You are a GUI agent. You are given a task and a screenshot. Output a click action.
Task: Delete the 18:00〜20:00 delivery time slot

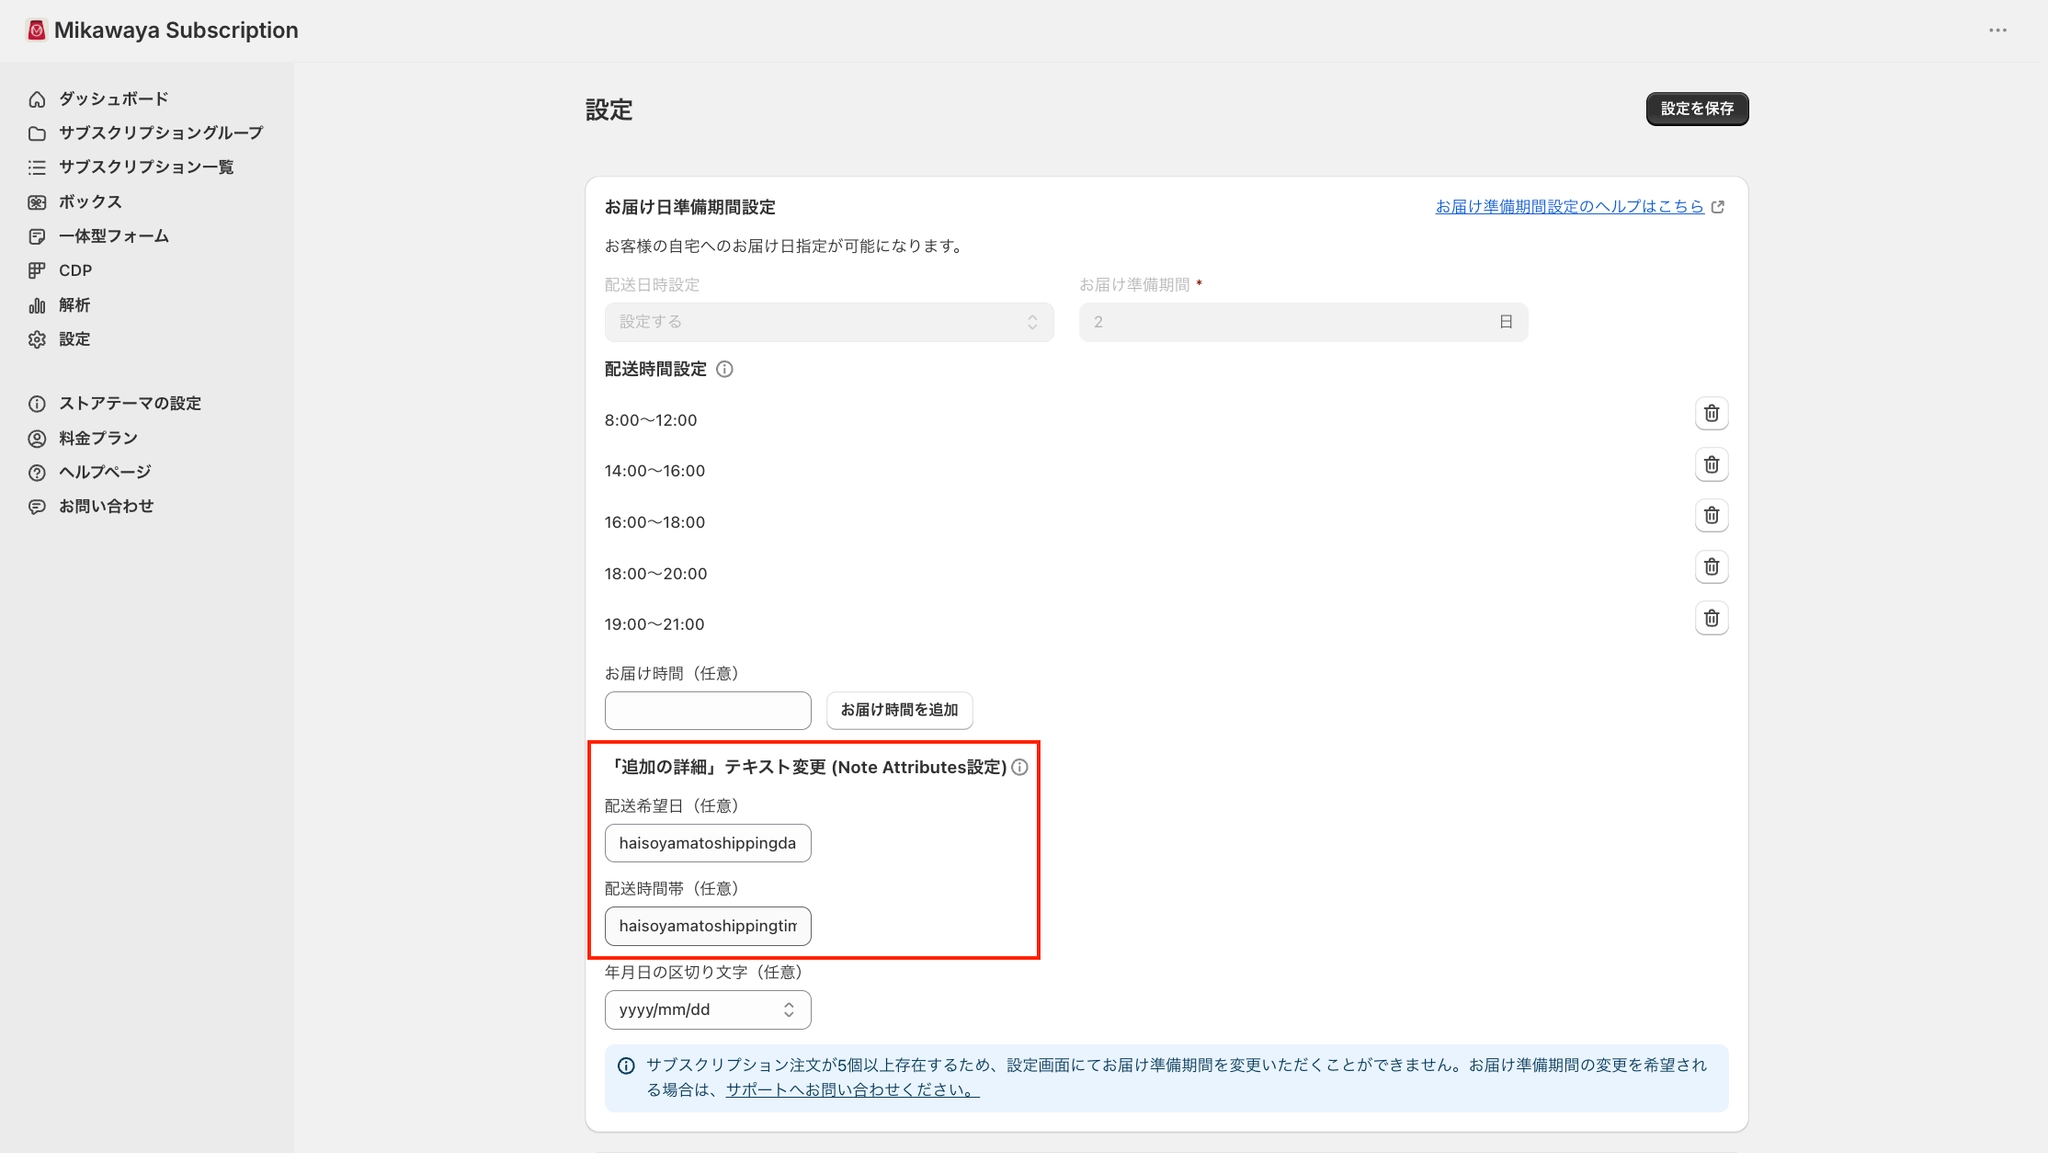click(1711, 567)
